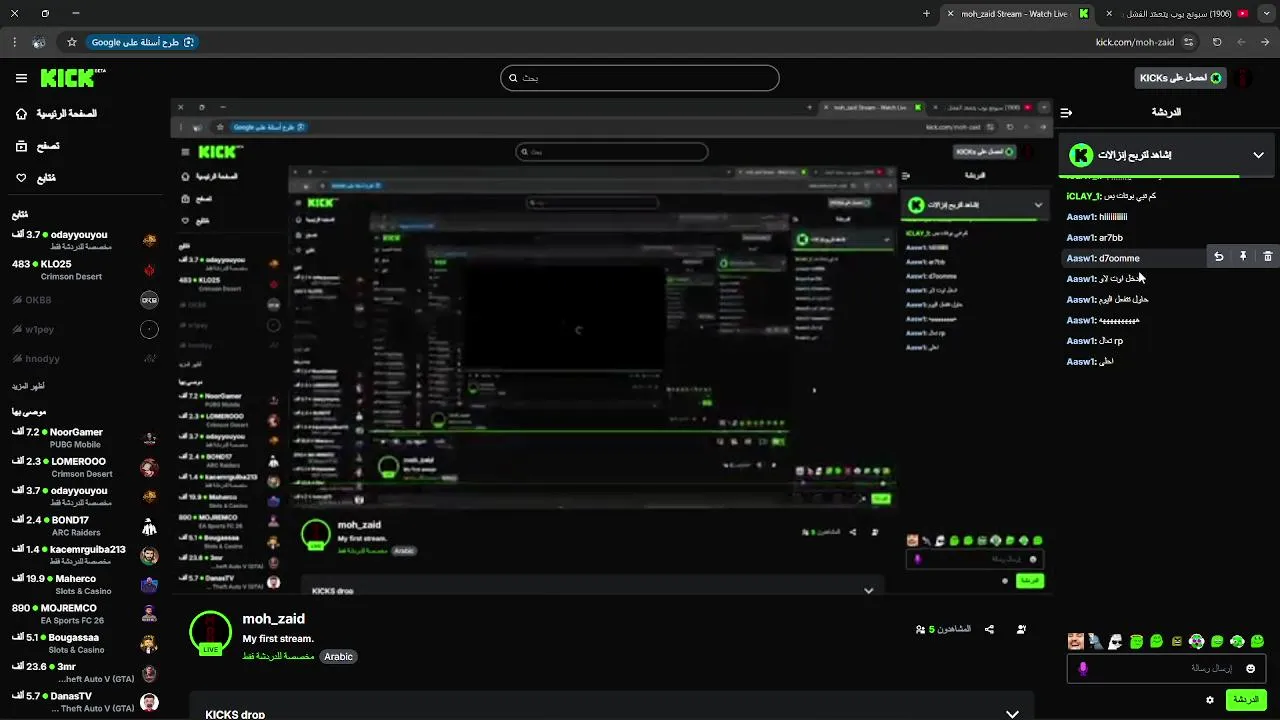Click show more under following list

[x=28, y=386]
